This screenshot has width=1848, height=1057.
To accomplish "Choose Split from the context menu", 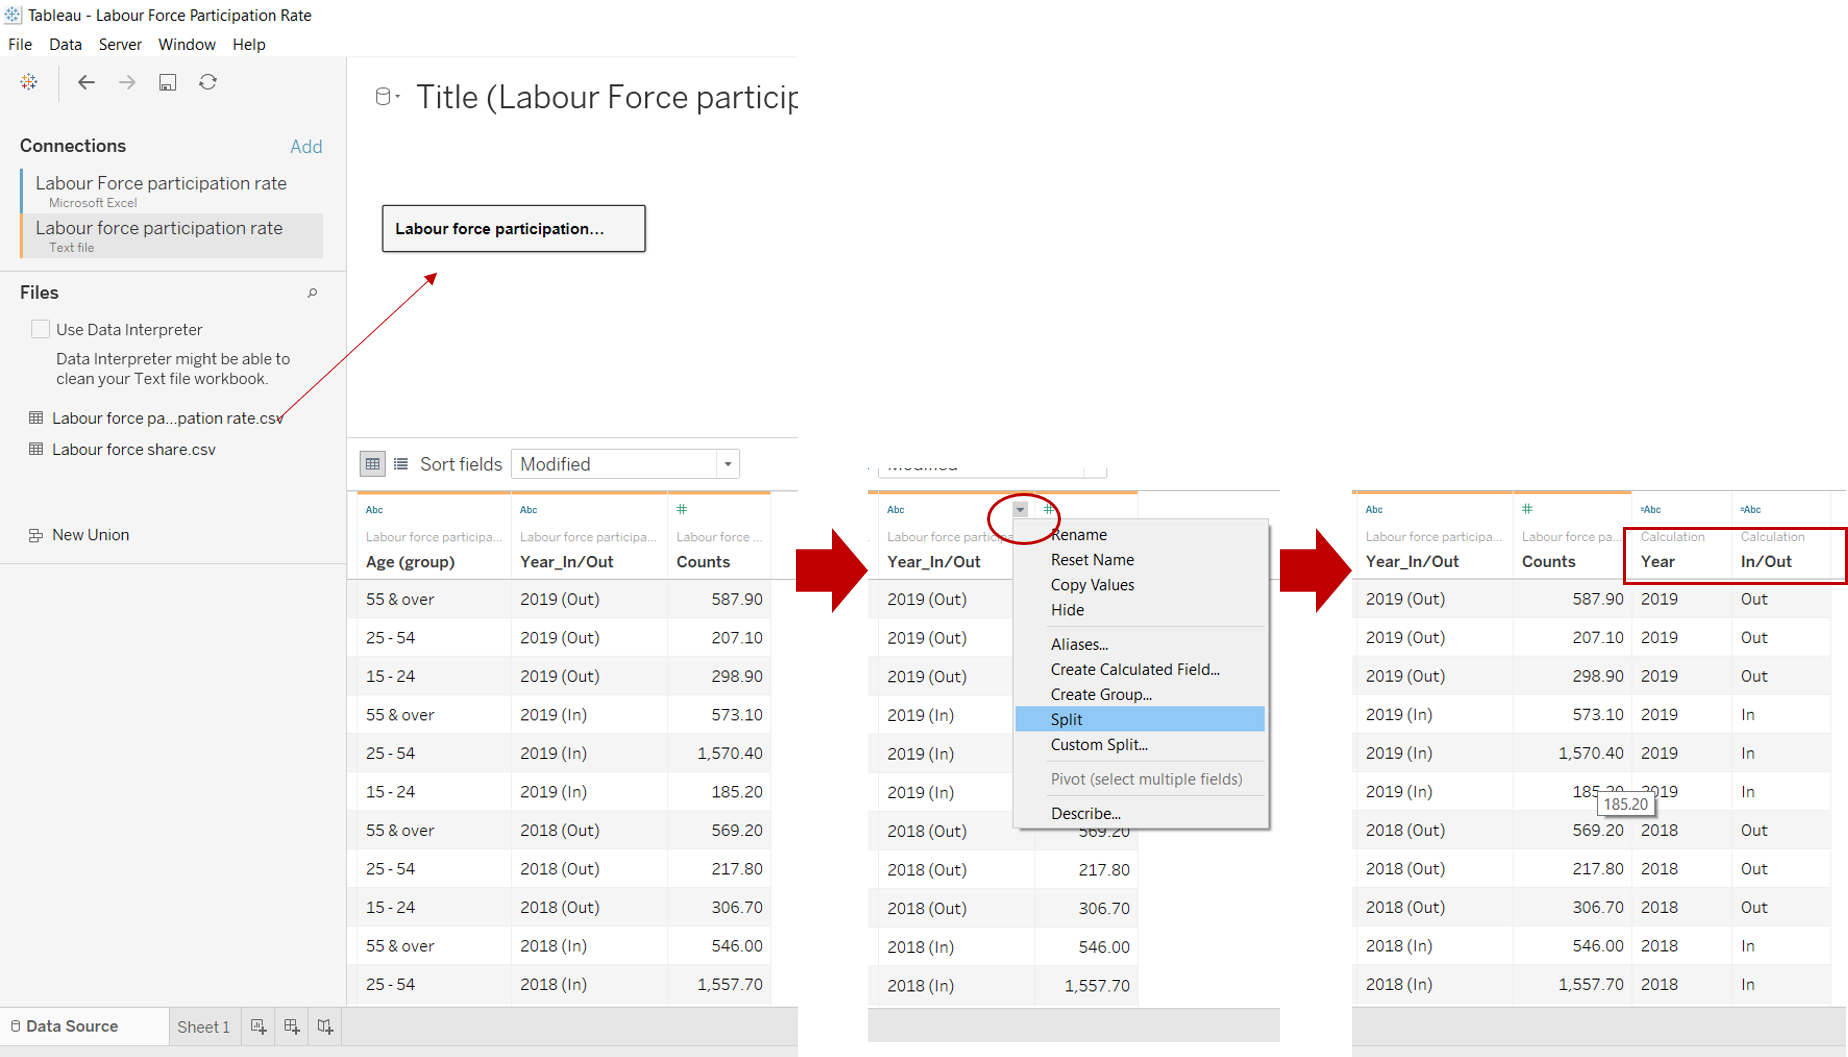I will (1066, 719).
